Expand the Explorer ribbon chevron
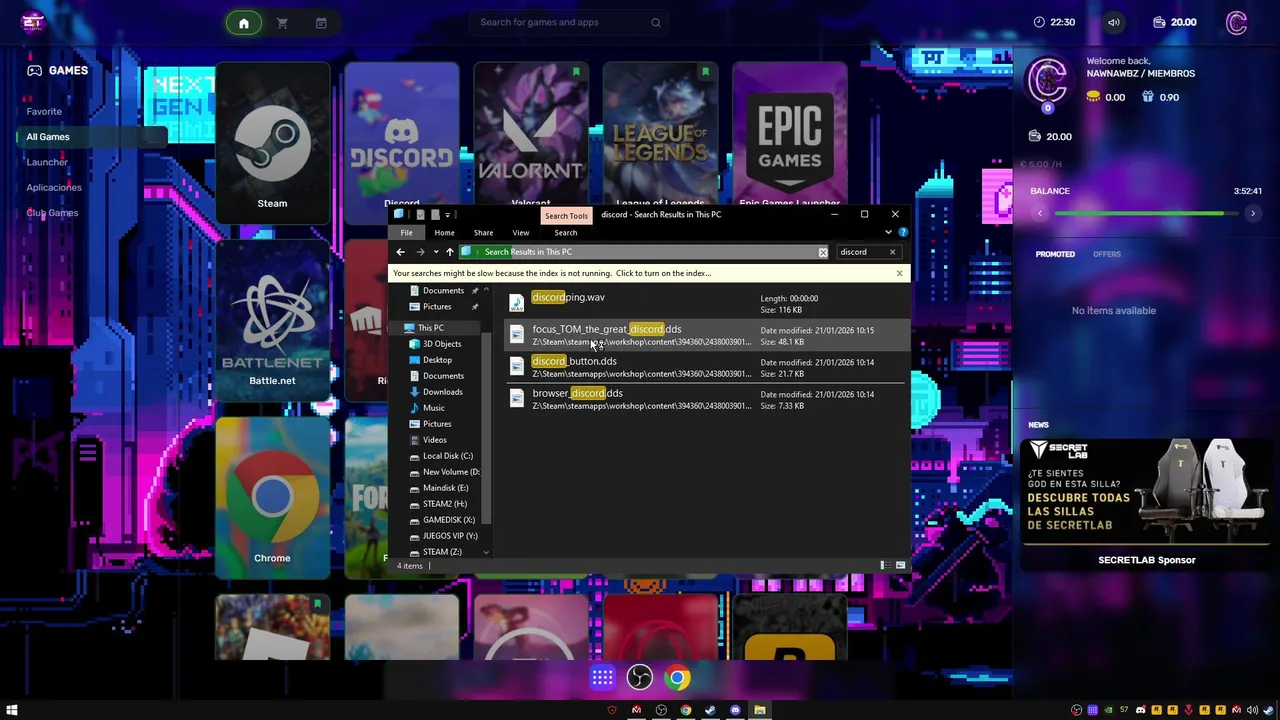The width and height of the screenshot is (1280, 720). tap(888, 232)
